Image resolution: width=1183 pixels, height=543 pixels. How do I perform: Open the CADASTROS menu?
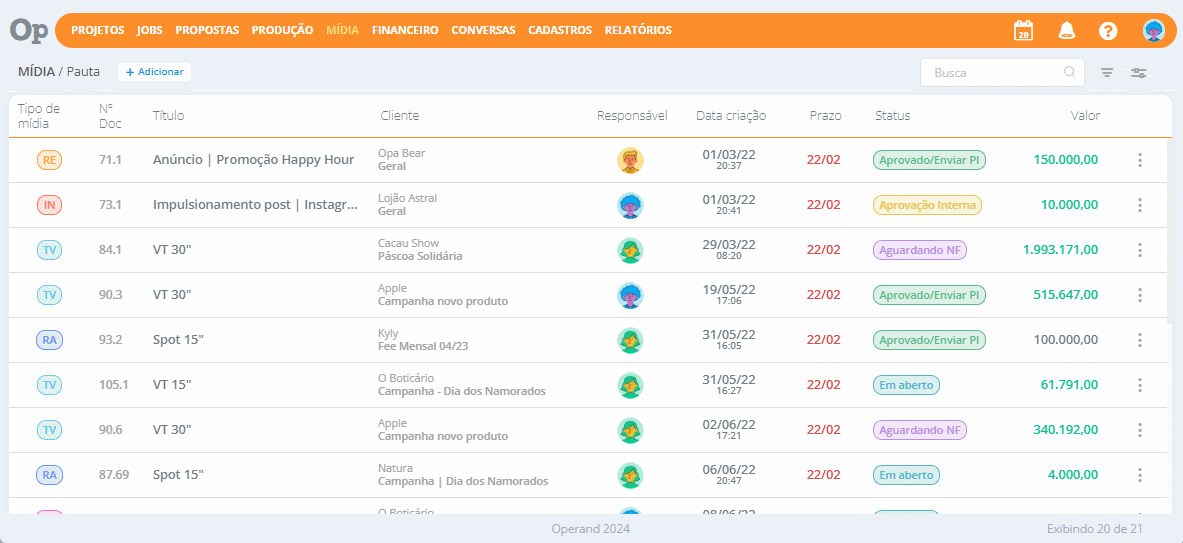560,31
